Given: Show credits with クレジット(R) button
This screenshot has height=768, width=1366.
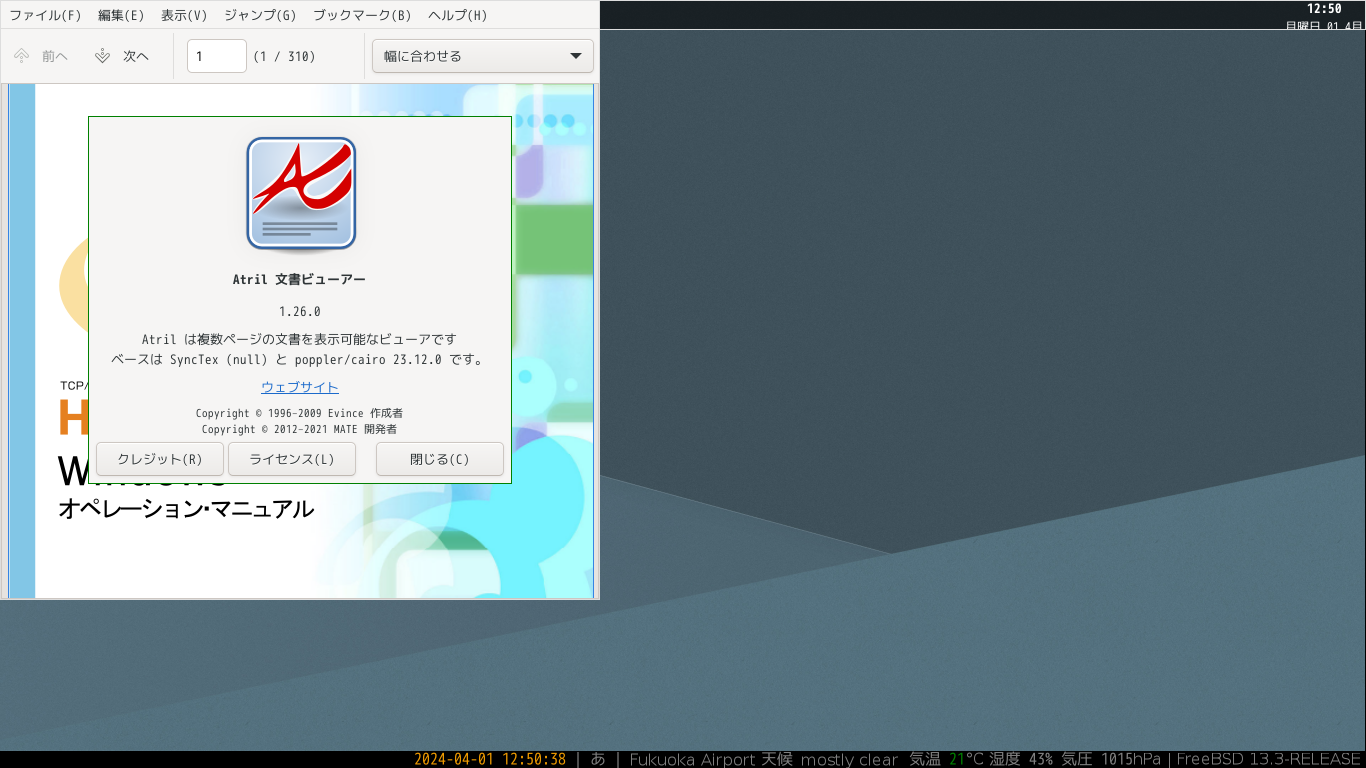Looking at the screenshot, I should click(x=160, y=459).
